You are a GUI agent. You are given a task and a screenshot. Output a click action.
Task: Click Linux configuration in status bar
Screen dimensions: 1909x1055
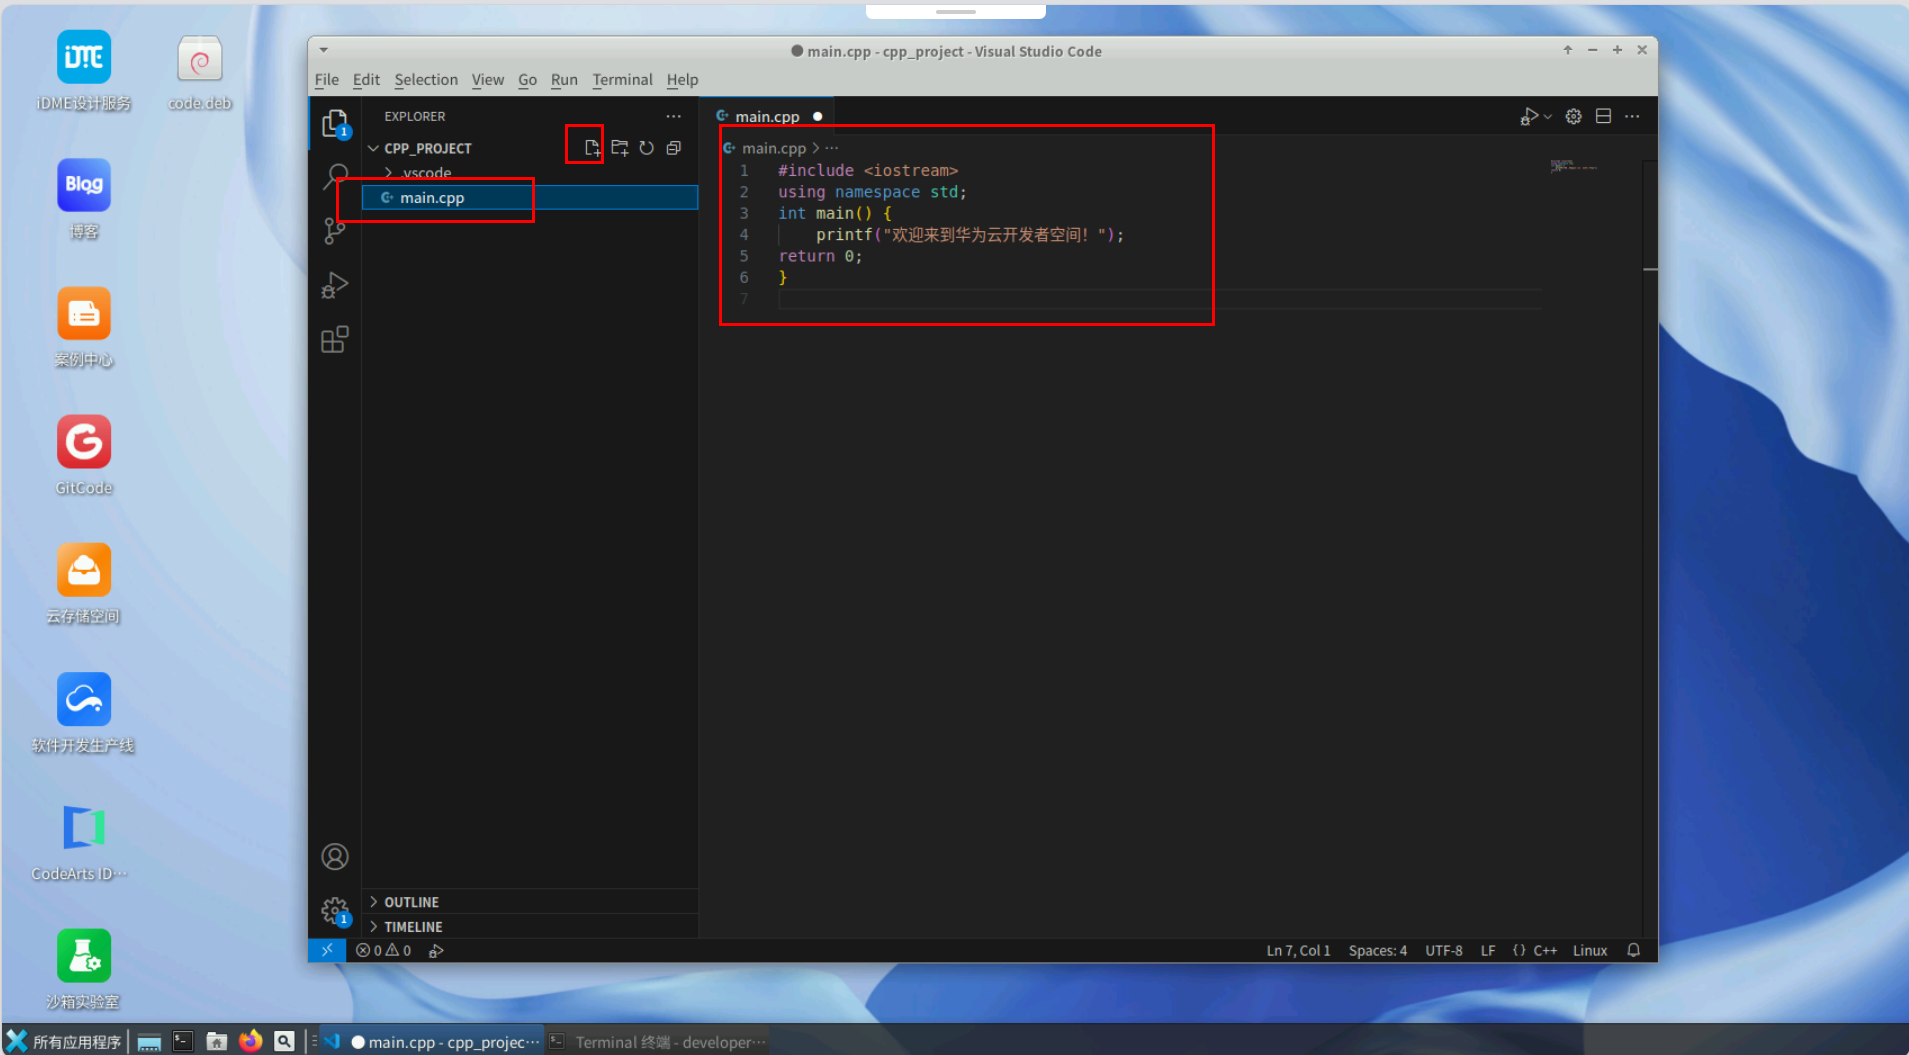coord(1589,950)
